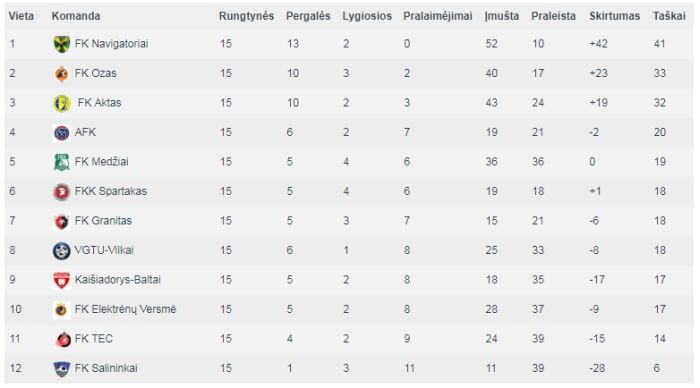Click the FK Navigatoriai team logo
The width and height of the screenshot is (700, 388).
click(62, 44)
